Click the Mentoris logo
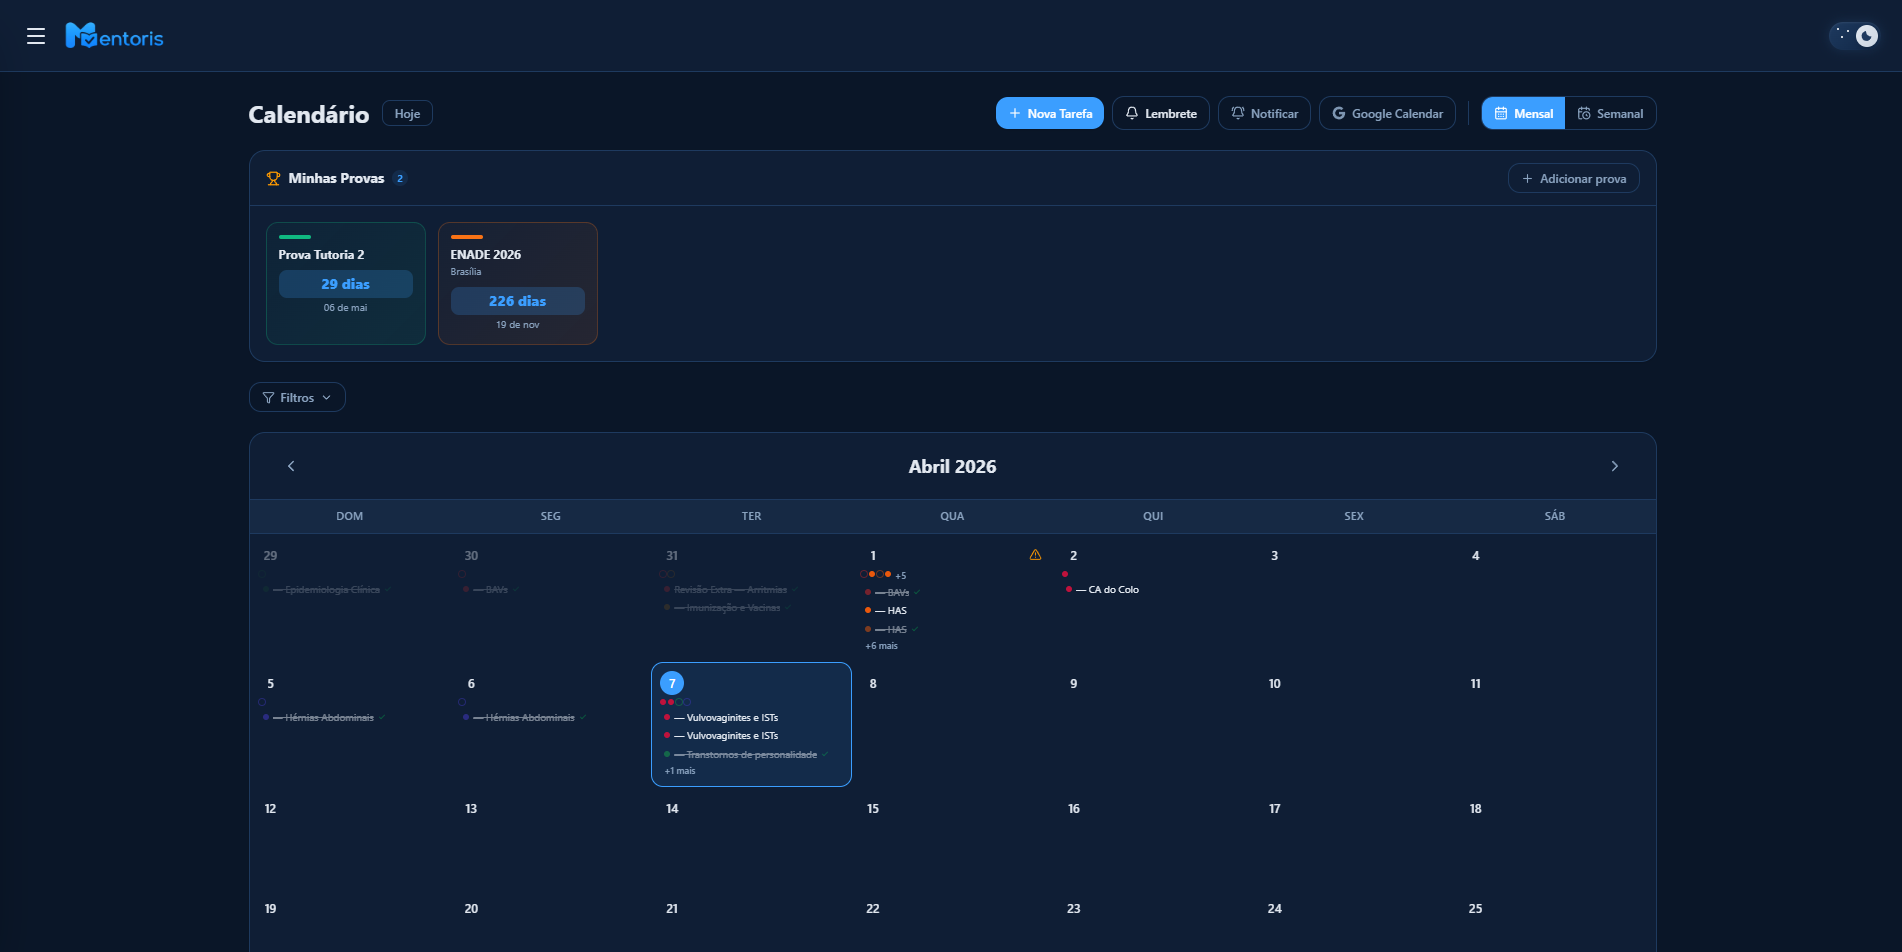This screenshot has height=952, width=1902. pos(114,37)
